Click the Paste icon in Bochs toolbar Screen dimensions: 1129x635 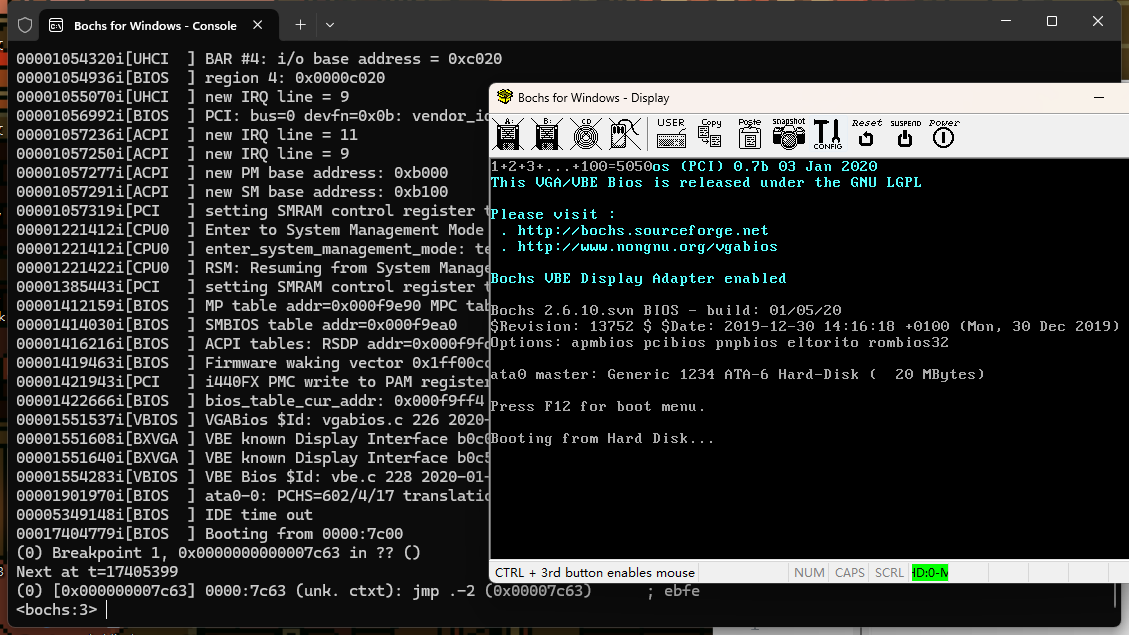[750, 134]
